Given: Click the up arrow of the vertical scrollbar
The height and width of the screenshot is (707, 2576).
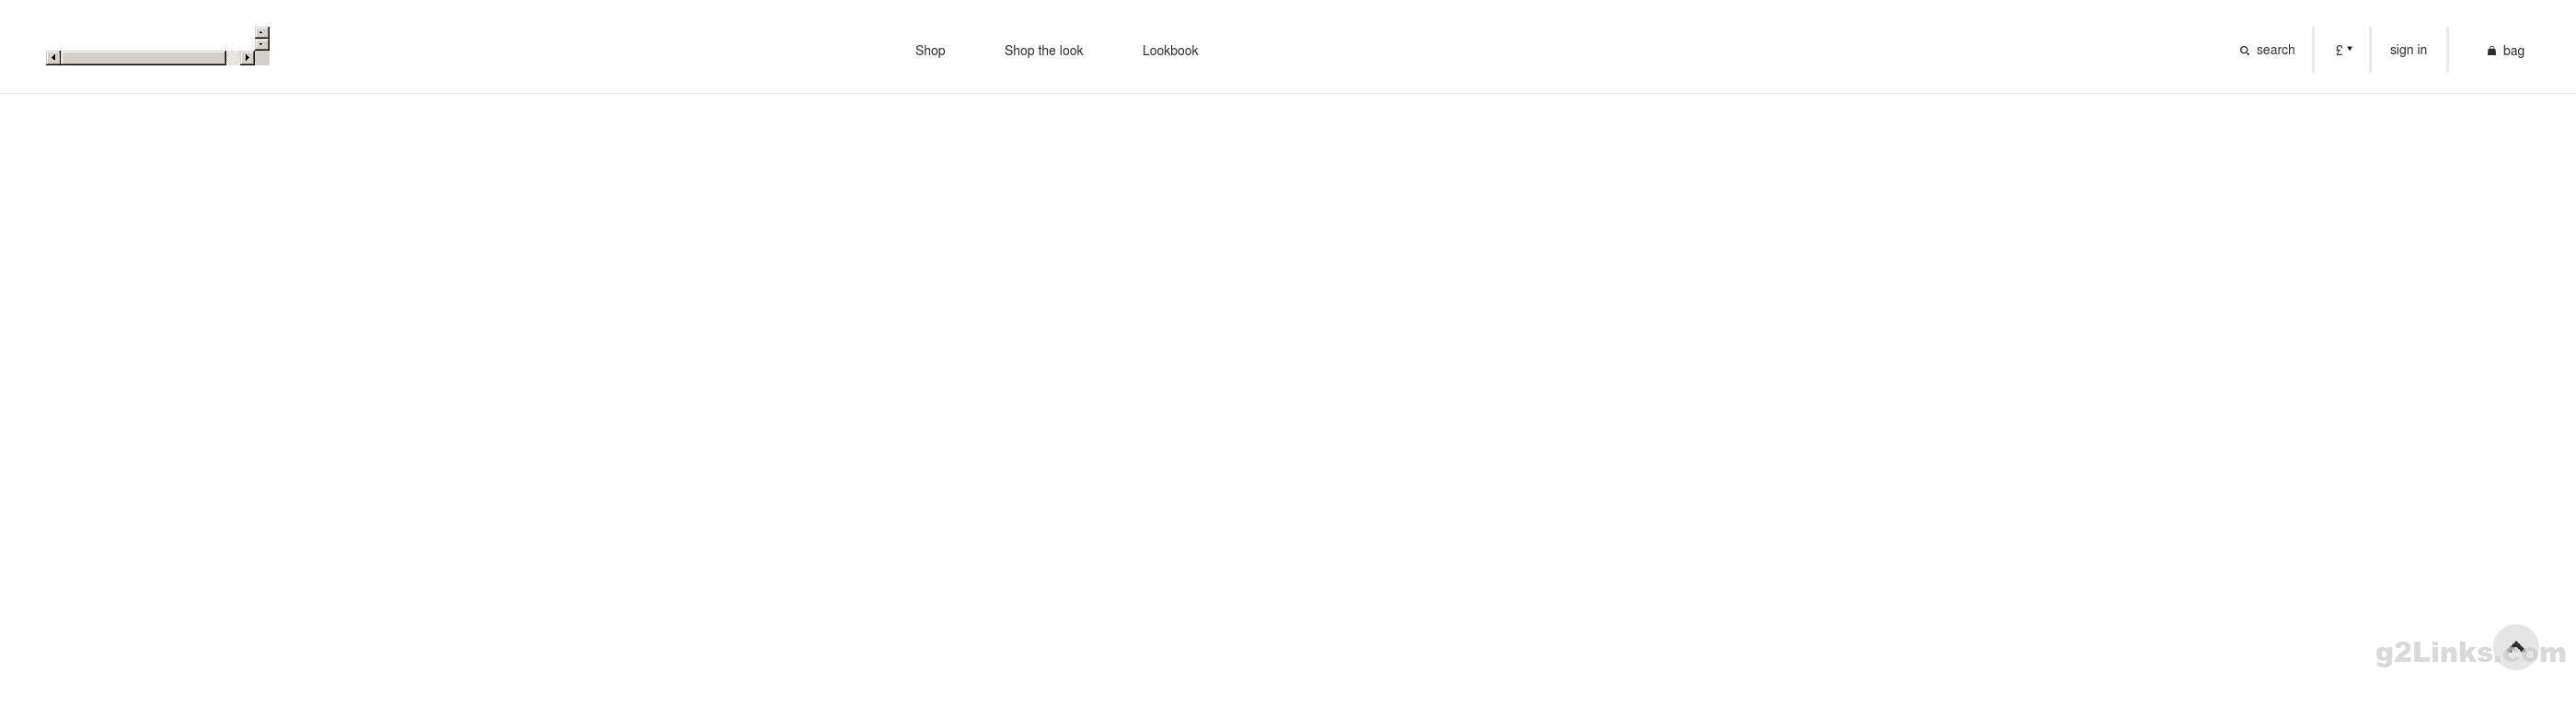Looking at the screenshot, I should point(262,33).
